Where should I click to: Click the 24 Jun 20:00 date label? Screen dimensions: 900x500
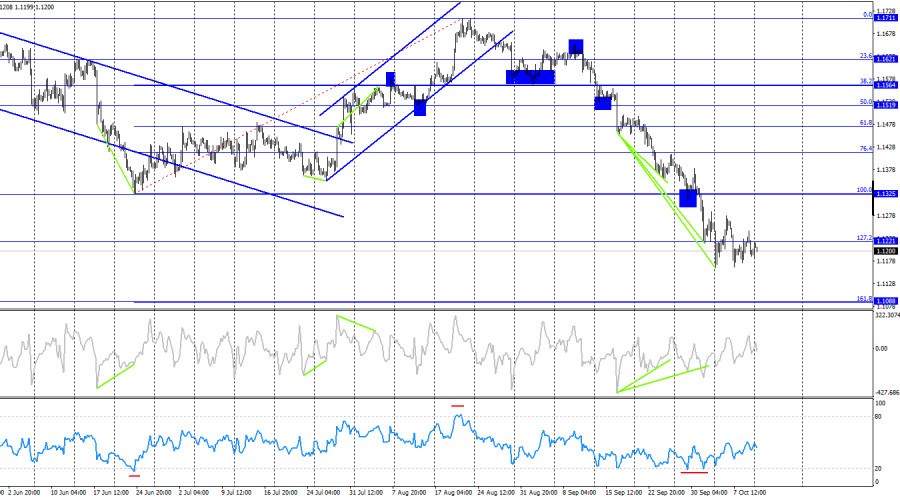[x=153, y=493]
